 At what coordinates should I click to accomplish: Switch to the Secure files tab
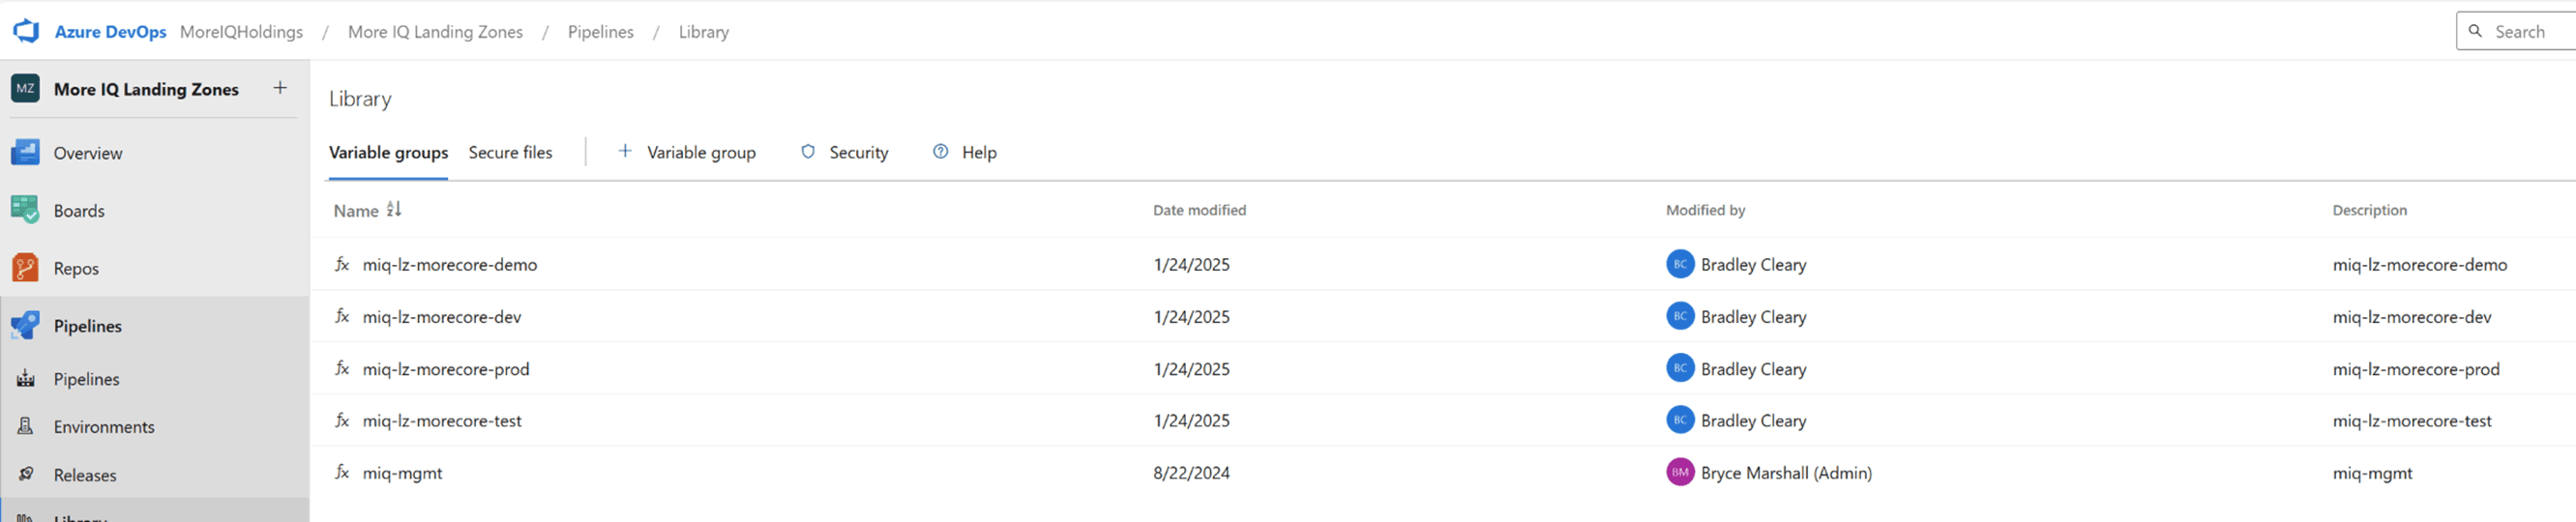[x=510, y=152]
